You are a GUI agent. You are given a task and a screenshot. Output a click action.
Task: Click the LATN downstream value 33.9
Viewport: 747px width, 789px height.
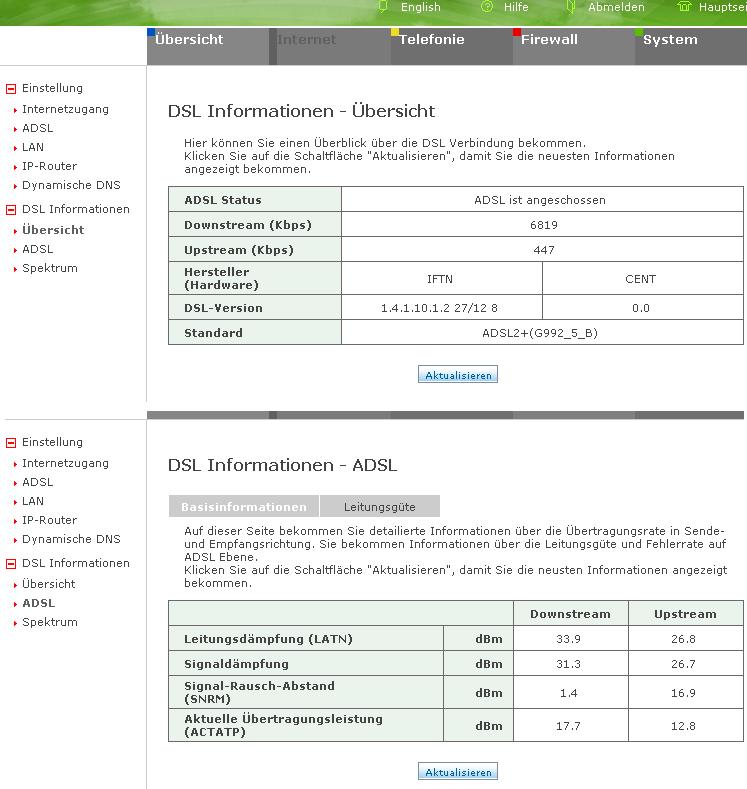click(568, 639)
